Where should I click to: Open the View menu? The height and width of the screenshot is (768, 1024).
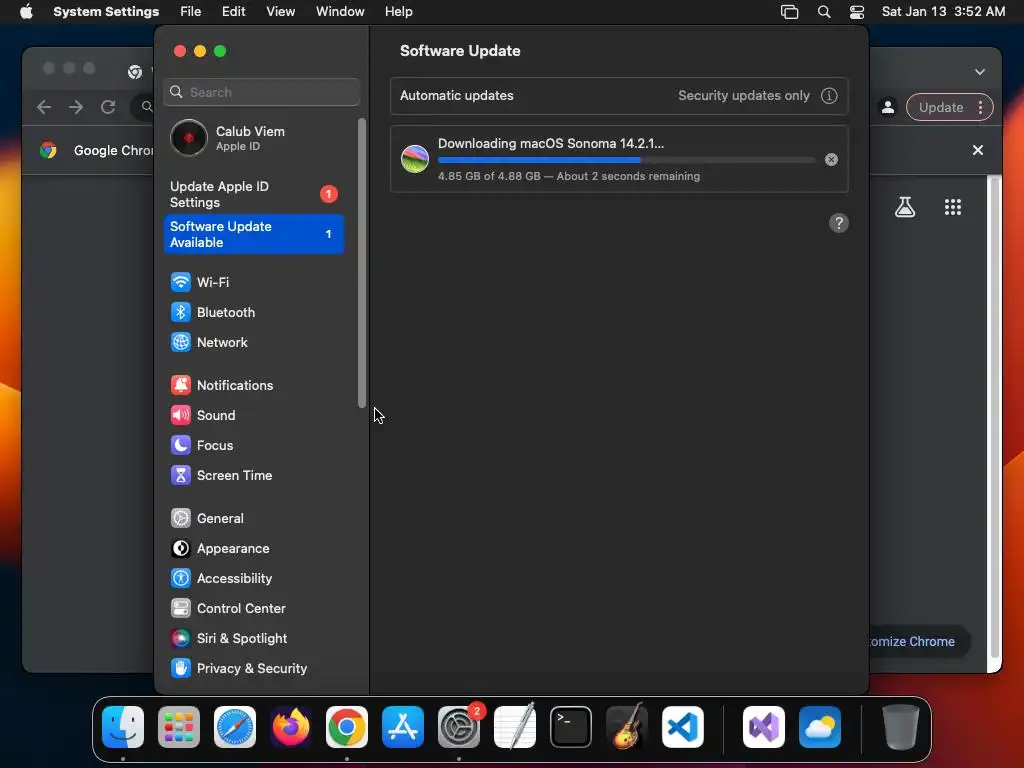(281, 12)
